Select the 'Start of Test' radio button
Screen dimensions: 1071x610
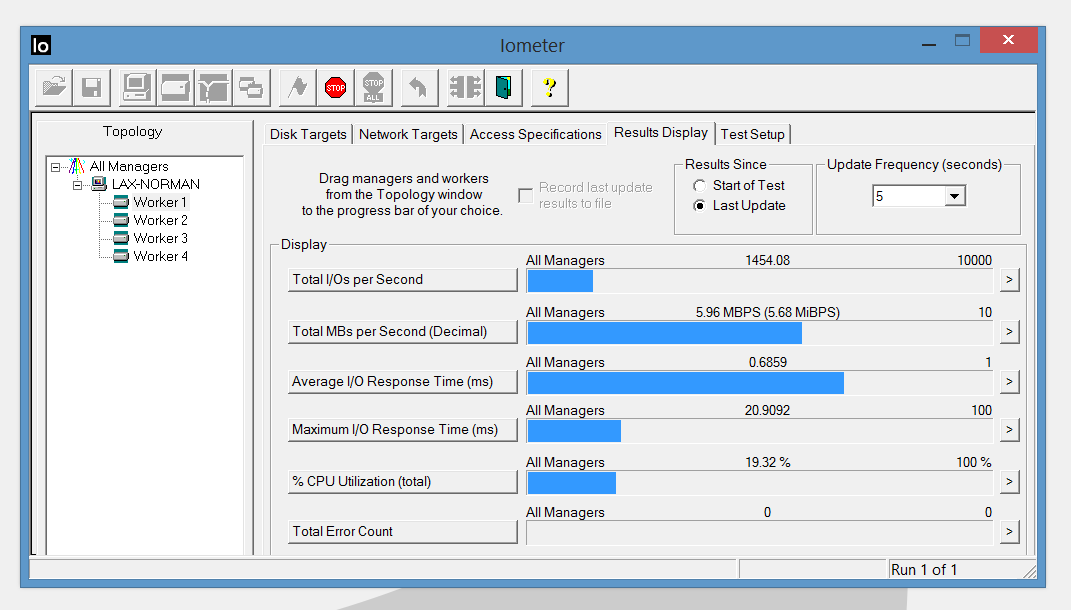(699, 185)
